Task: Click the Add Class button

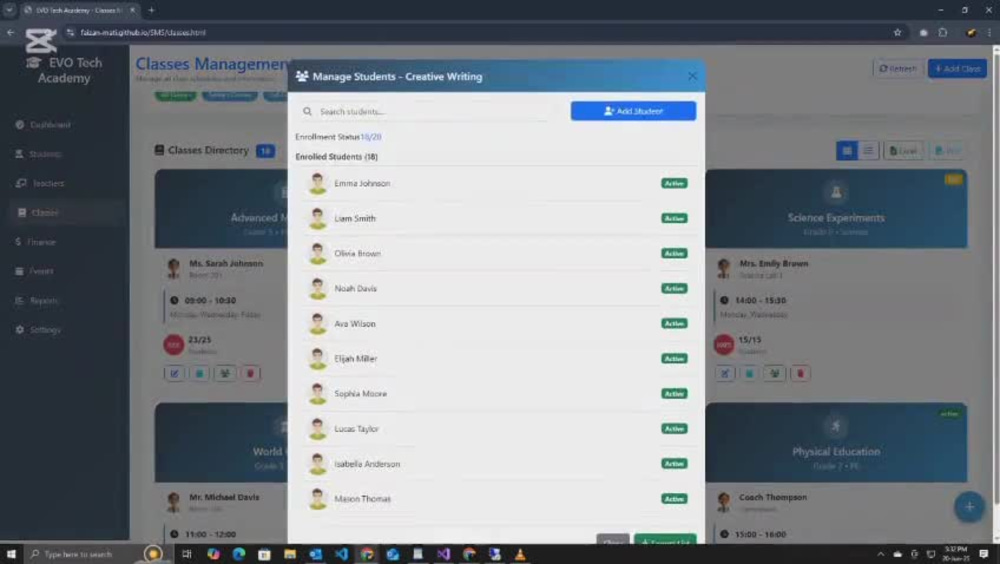Action: tap(957, 68)
